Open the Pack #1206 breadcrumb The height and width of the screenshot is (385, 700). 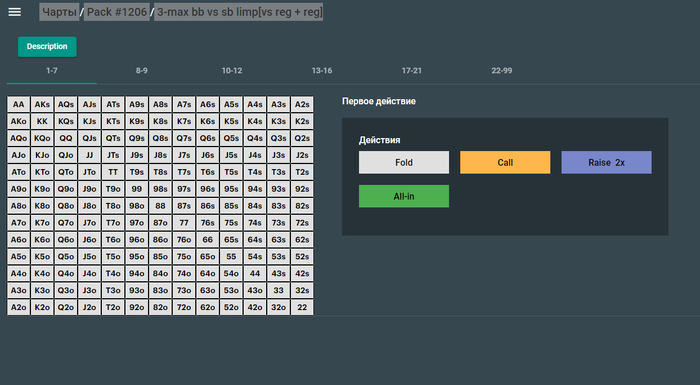117,12
